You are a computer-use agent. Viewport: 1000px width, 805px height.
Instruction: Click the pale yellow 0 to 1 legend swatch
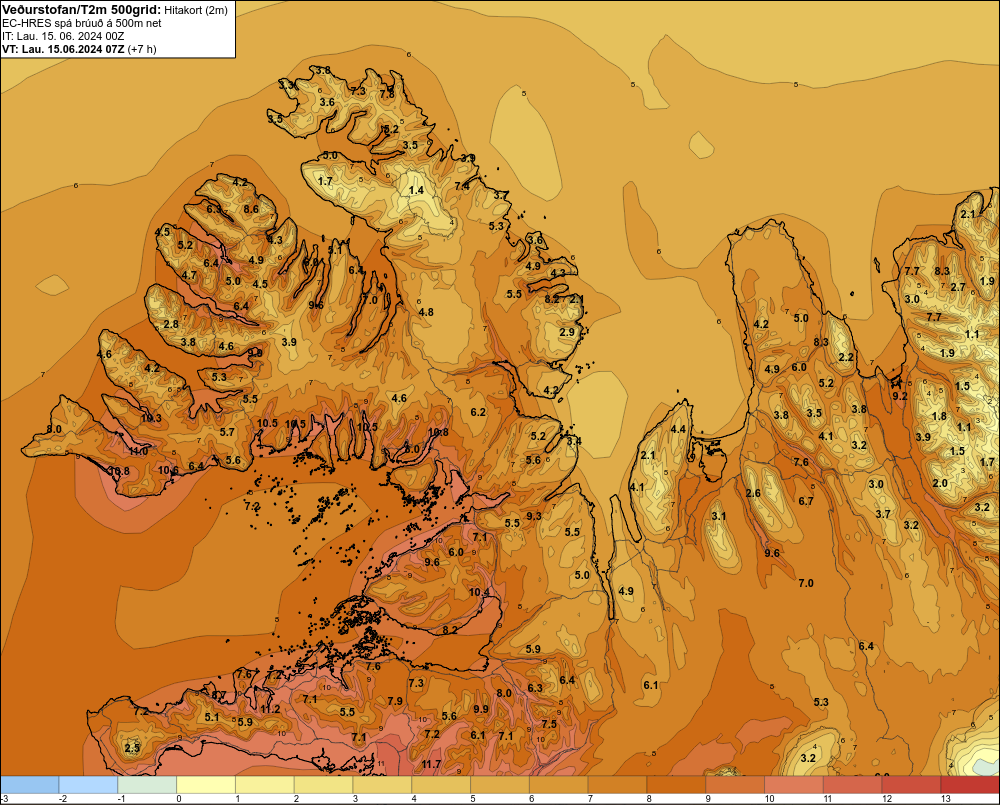206,785
